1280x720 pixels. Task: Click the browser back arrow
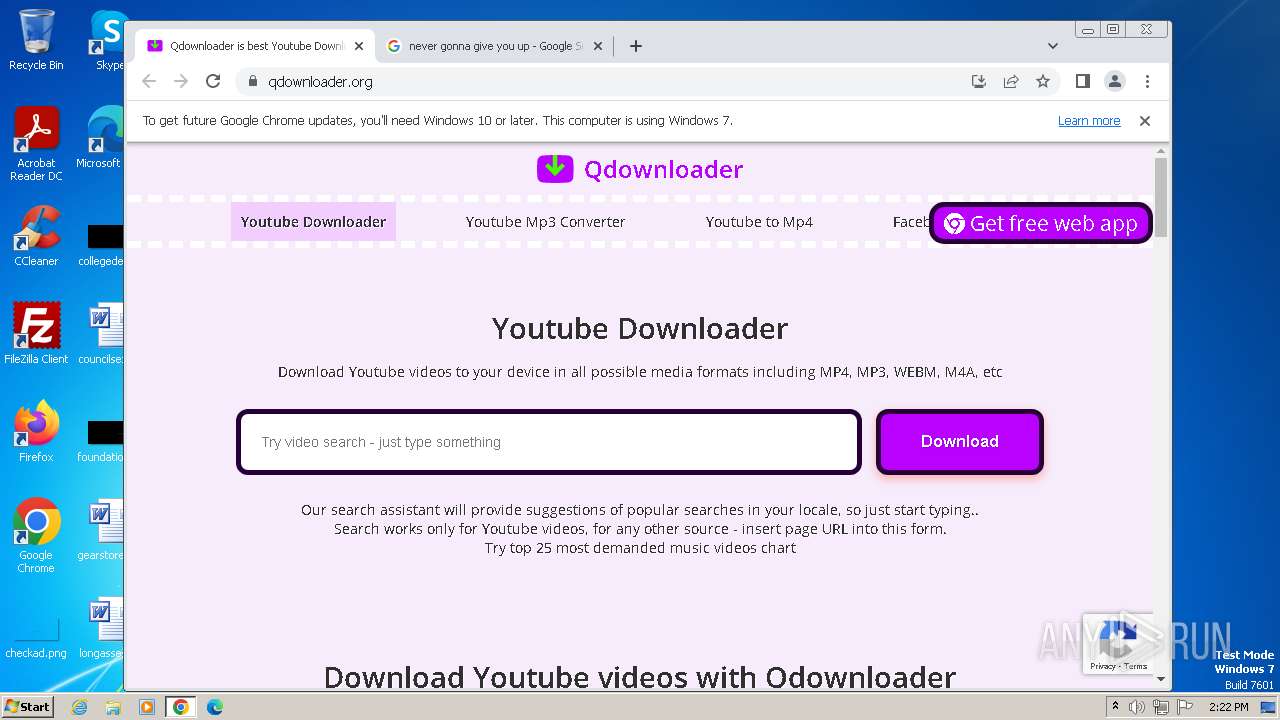(x=149, y=81)
